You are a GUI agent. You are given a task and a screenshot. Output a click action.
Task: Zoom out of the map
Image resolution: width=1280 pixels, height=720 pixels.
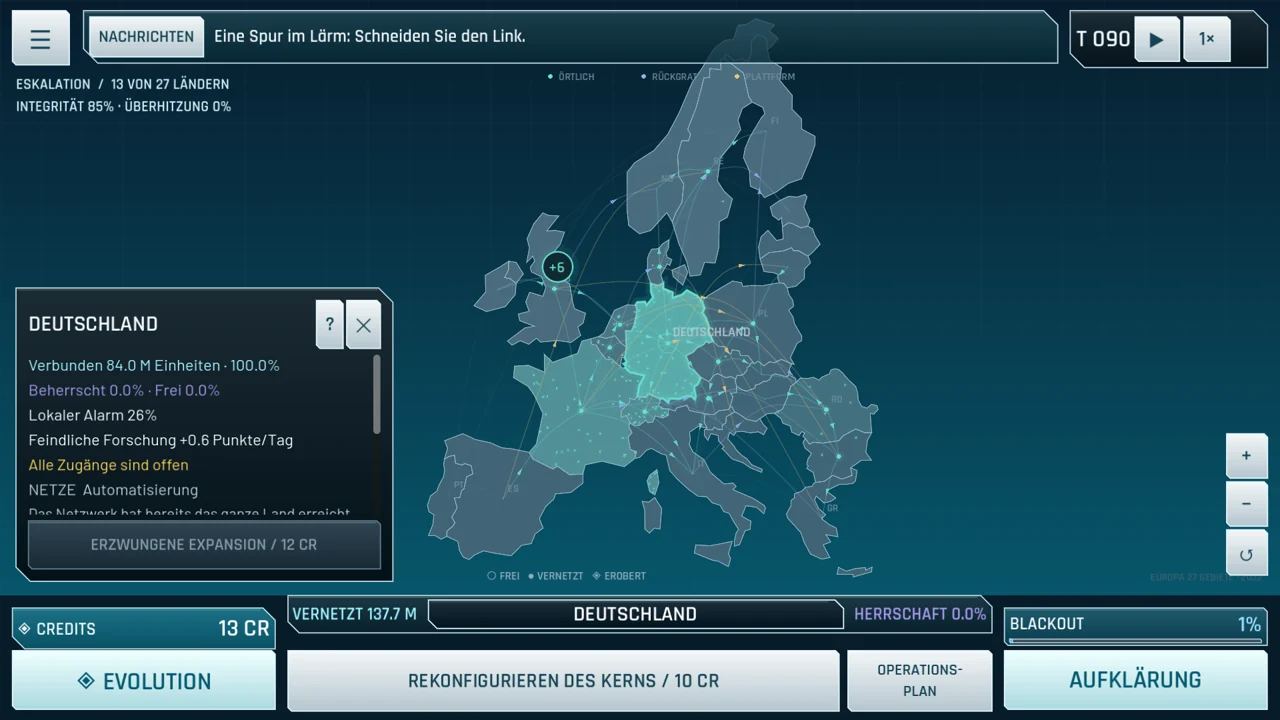1246,503
